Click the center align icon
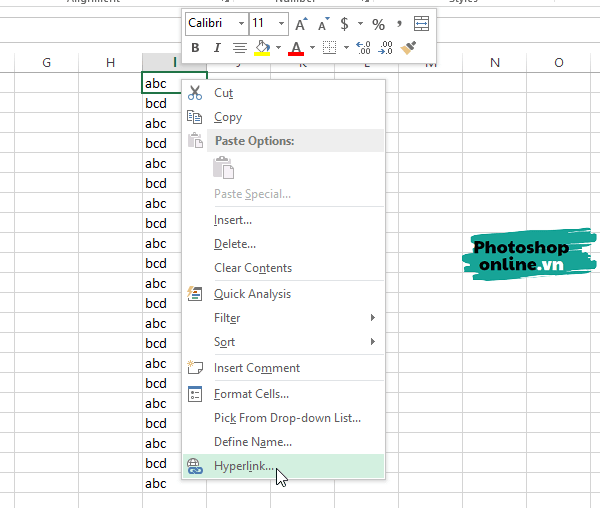This screenshot has width=600, height=508. point(240,48)
